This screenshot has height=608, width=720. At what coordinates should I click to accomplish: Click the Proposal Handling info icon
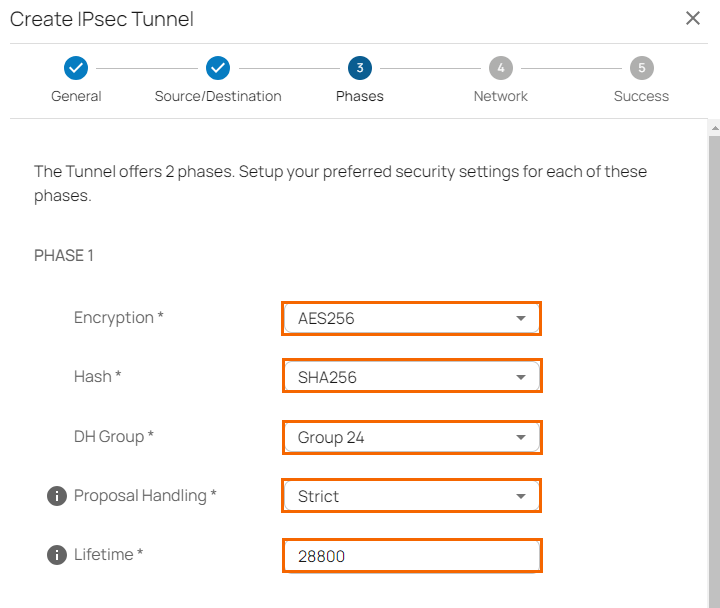[57, 496]
